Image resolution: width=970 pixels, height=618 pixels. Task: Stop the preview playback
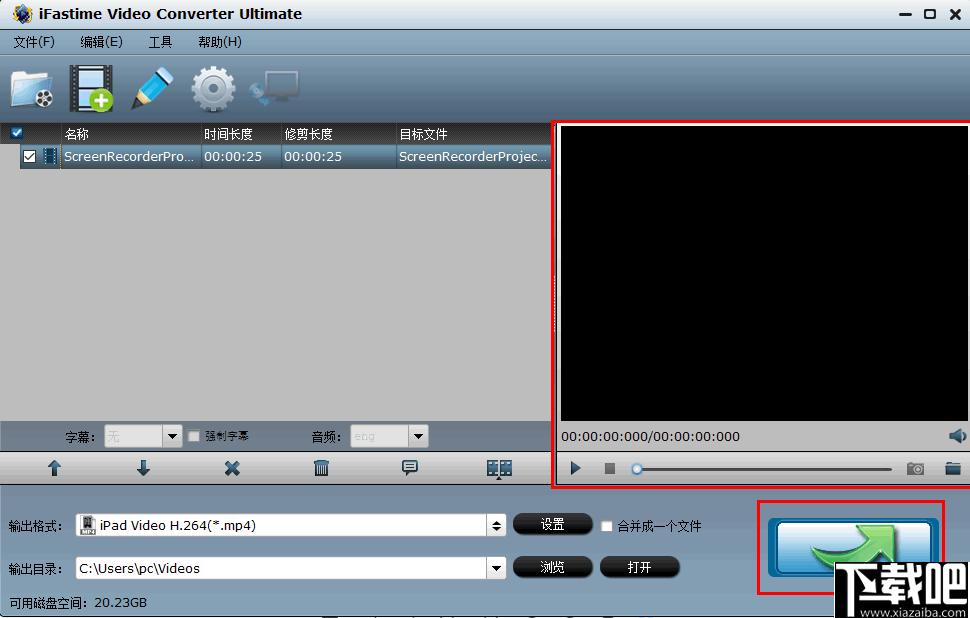pos(610,468)
